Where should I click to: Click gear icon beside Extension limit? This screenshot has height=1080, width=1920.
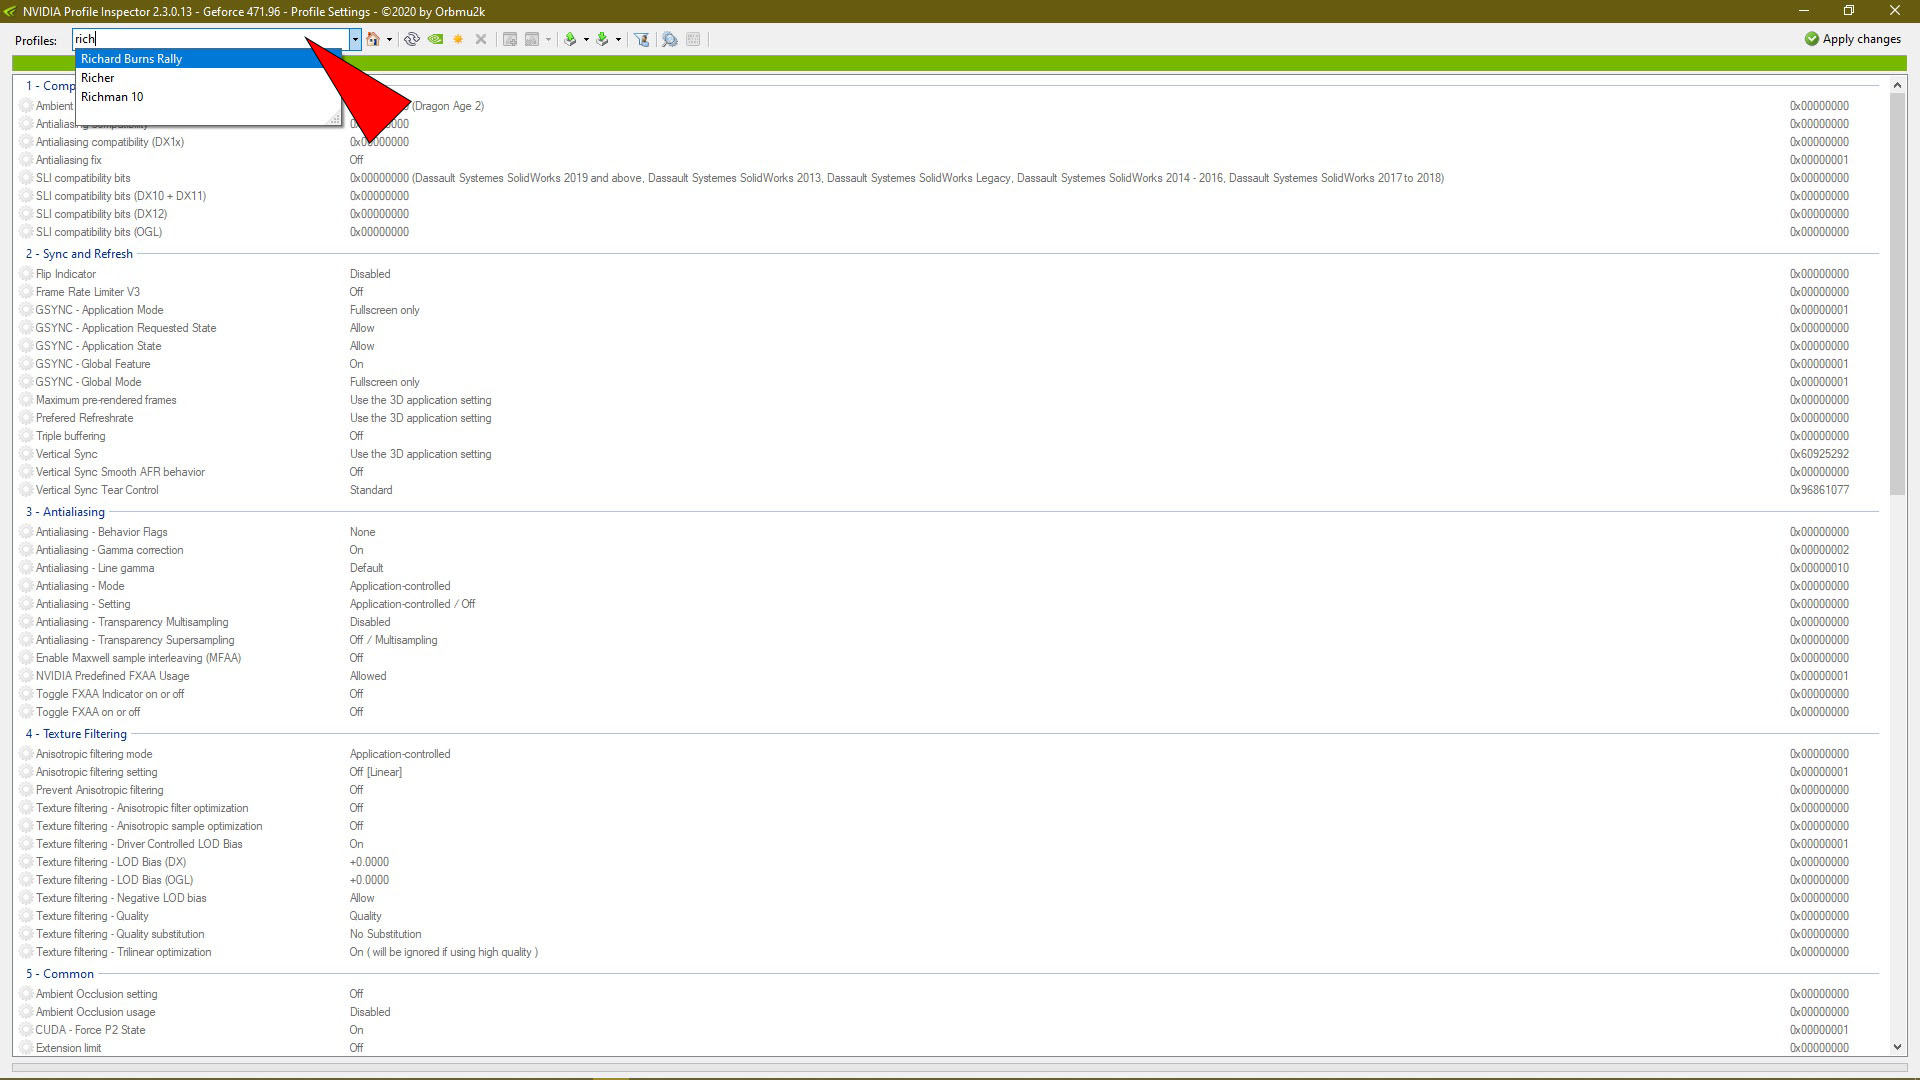pyautogui.click(x=27, y=1048)
